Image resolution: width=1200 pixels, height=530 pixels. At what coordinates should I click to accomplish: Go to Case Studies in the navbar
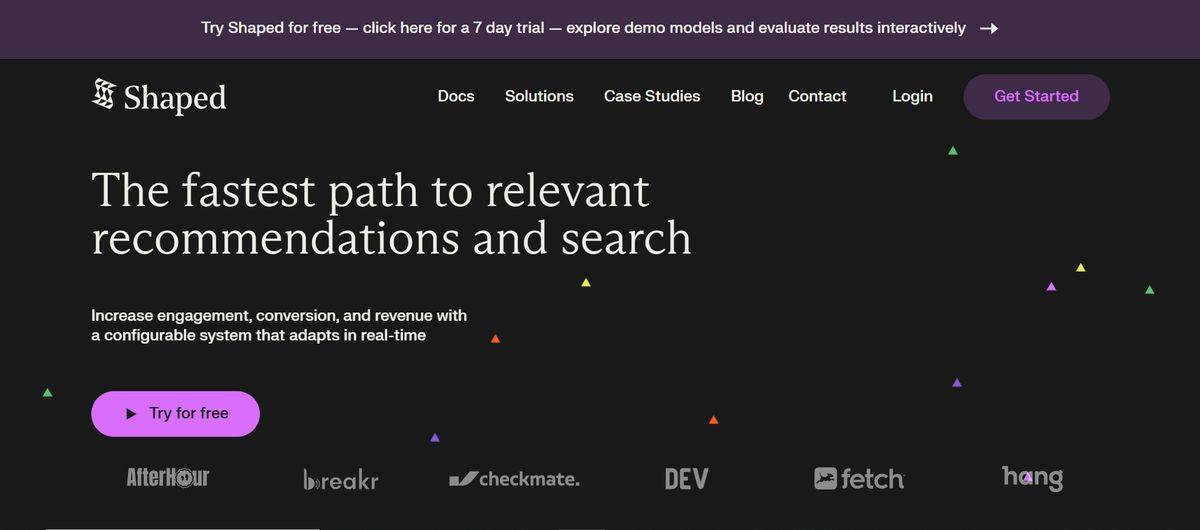point(652,96)
